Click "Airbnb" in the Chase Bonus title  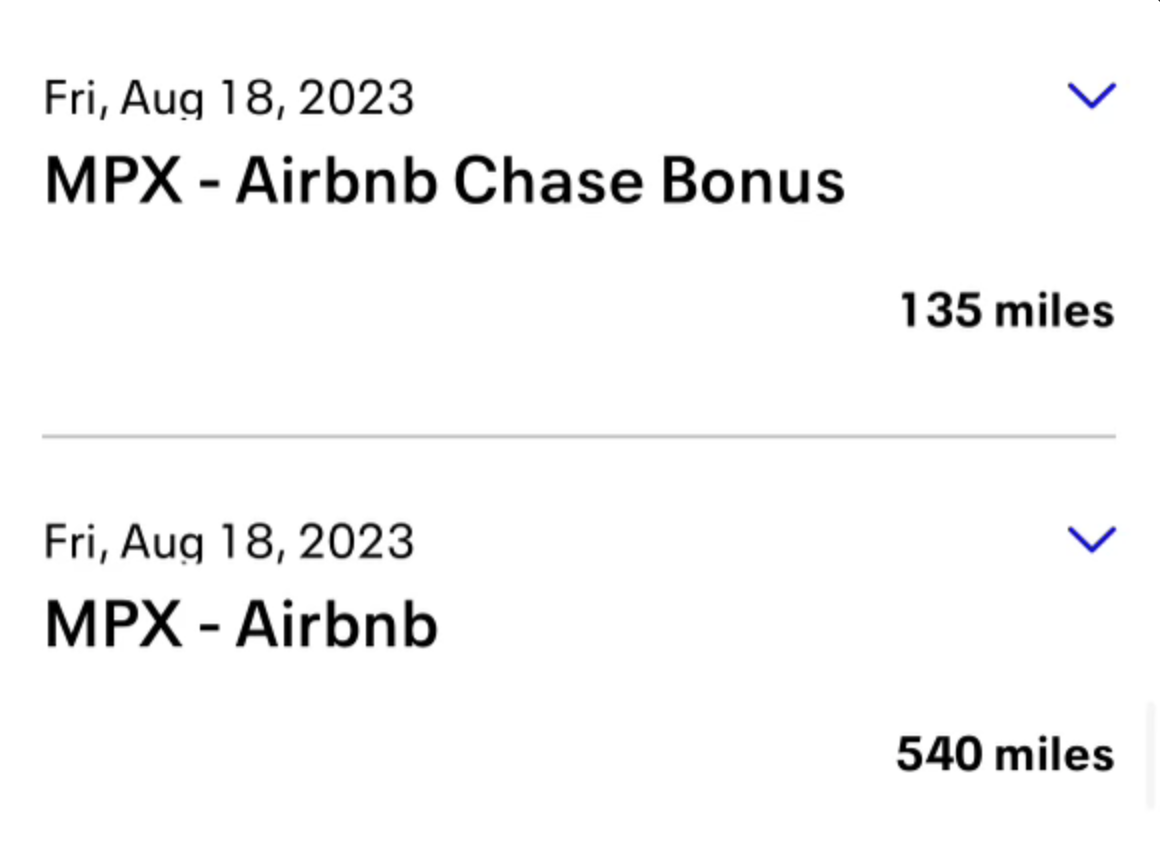[336, 182]
